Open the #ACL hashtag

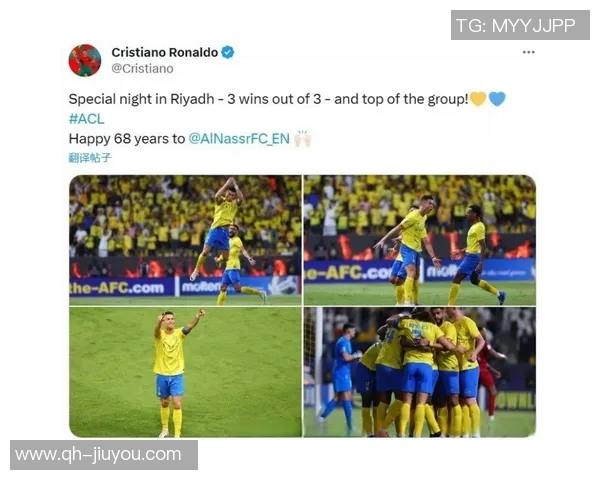(86, 119)
